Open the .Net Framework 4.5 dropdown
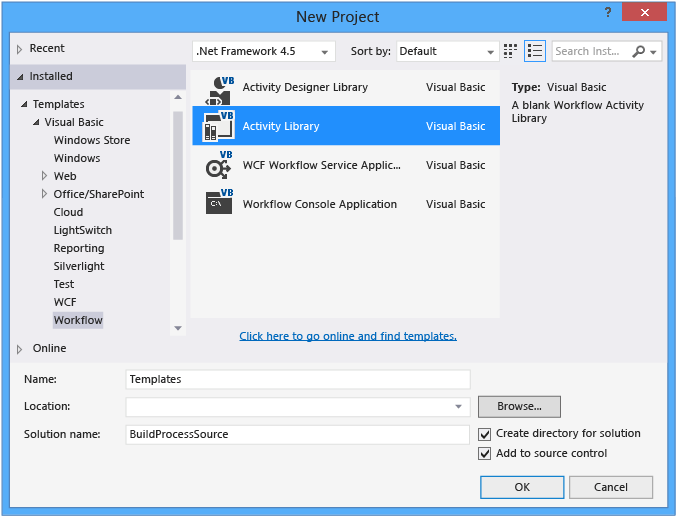 point(263,51)
